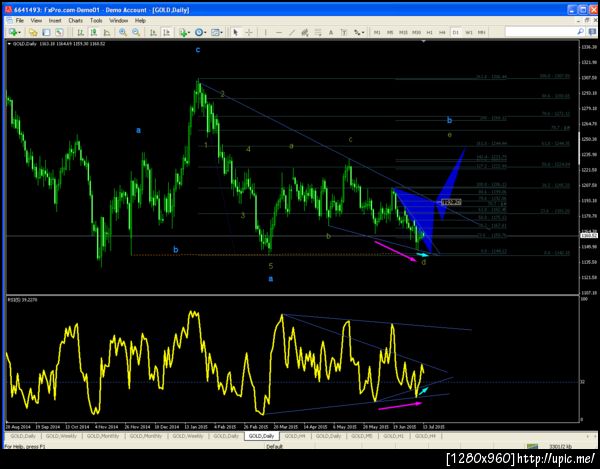The width and height of the screenshot is (600, 469).
Task: Switch chart to line chart style
Action: click(x=107, y=33)
